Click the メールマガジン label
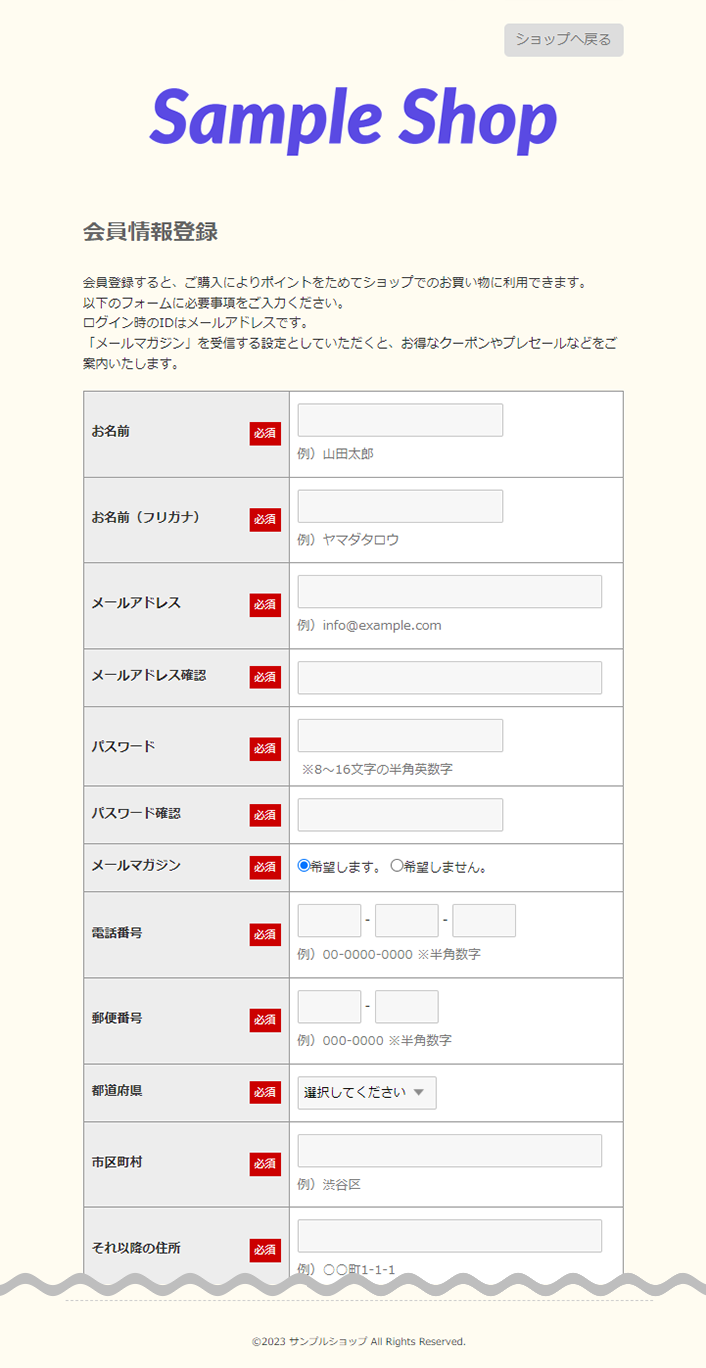This screenshot has width=706, height=1368. point(136,865)
